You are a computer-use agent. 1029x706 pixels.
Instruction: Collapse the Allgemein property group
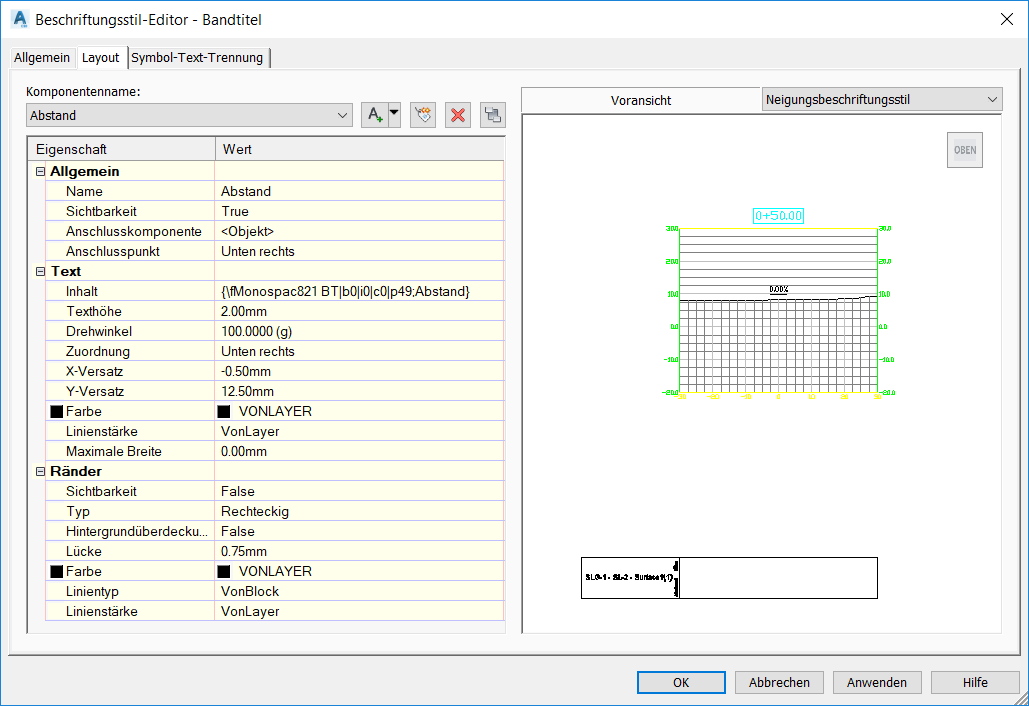tap(41, 171)
